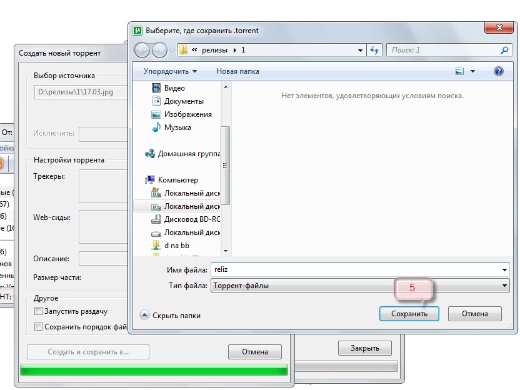Open the Домашняя группа icon

click(150, 154)
